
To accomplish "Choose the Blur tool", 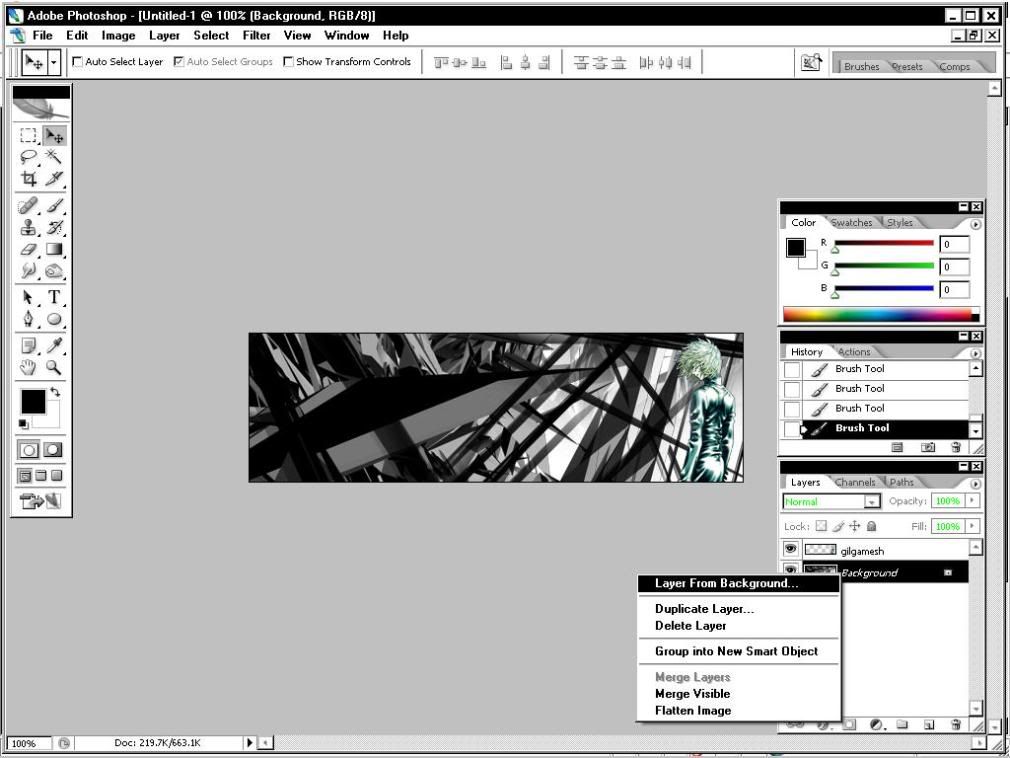I will click(28, 270).
